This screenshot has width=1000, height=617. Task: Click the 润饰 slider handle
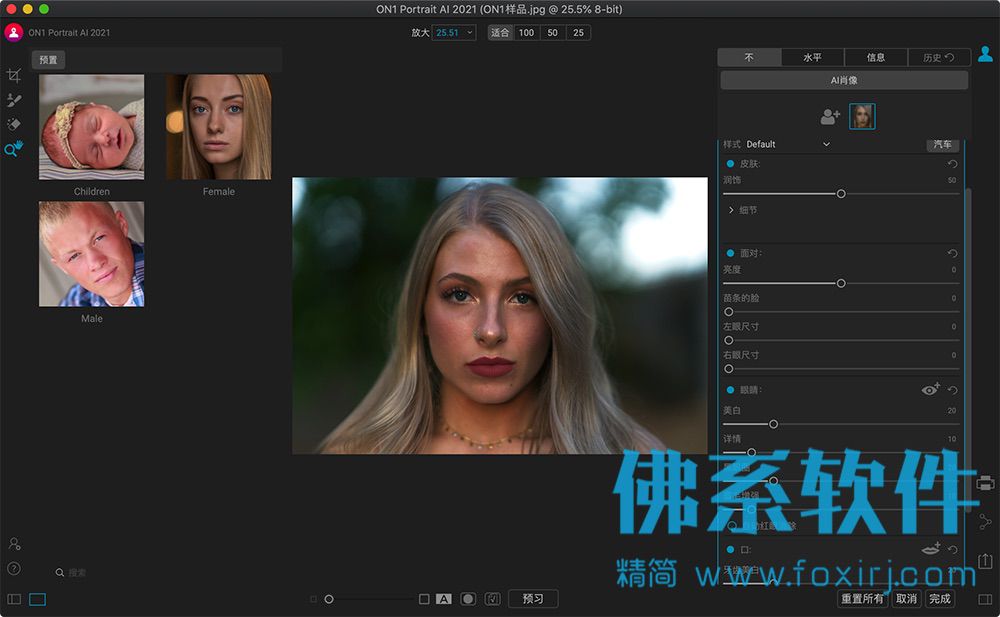click(x=841, y=193)
